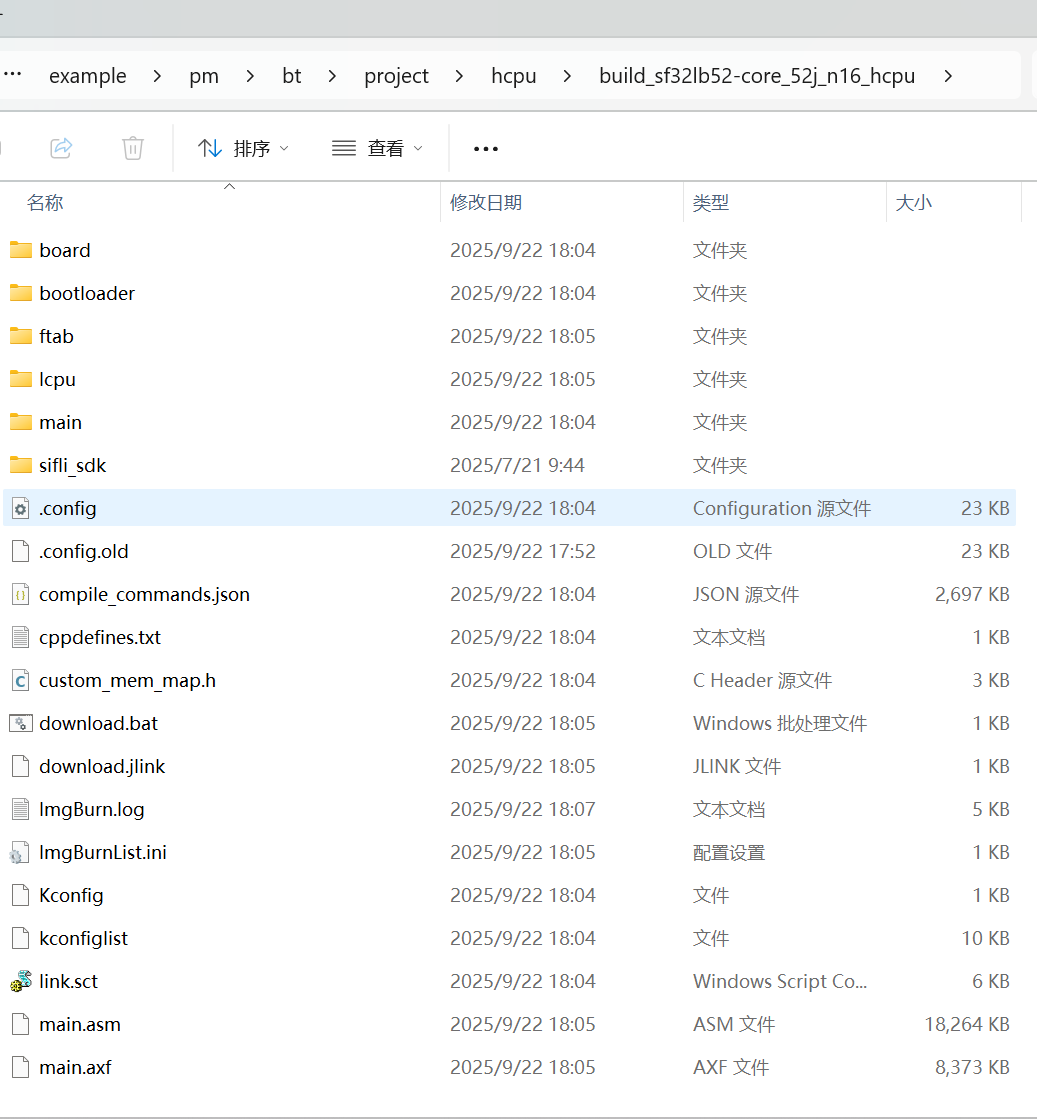1037x1119 pixels.
Task: Select the download.bat batch file icon
Action: pos(21,723)
